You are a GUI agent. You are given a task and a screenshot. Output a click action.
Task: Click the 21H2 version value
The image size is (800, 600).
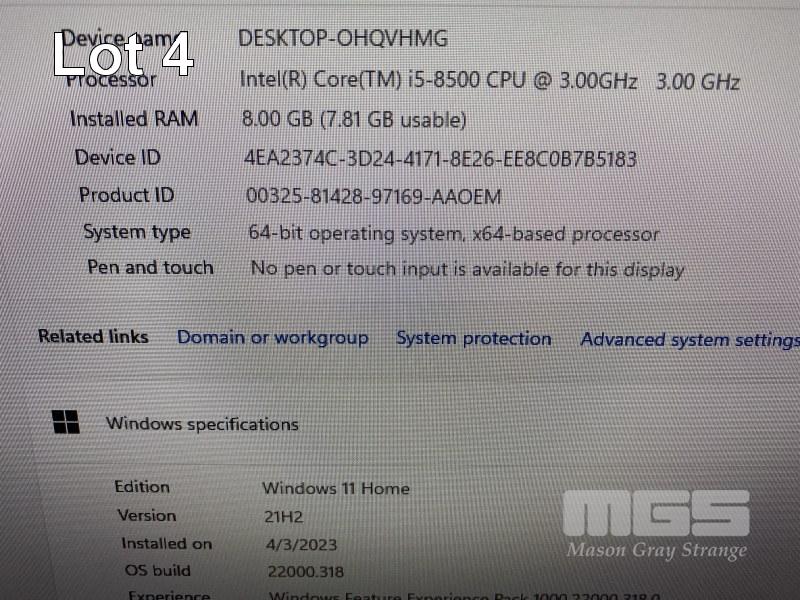pyautogui.click(x=284, y=517)
